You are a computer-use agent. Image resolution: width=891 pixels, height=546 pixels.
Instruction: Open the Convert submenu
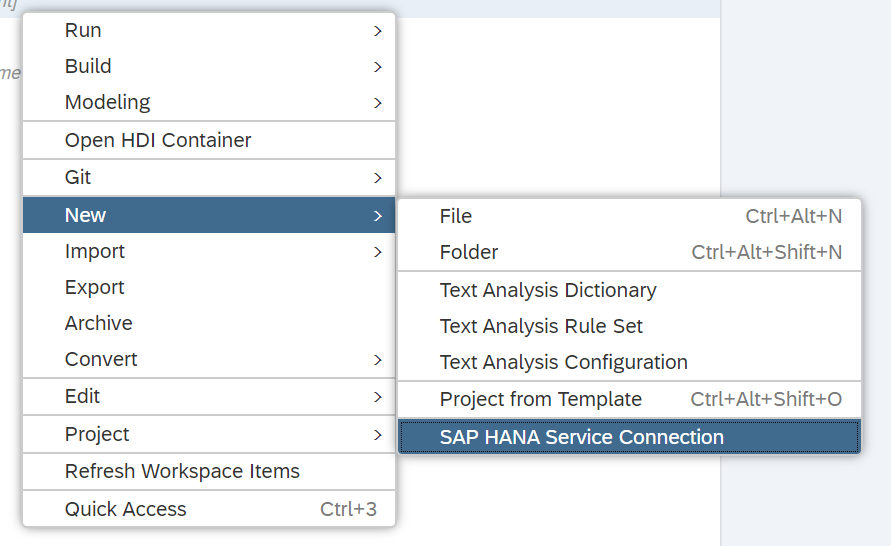click(x=209, y=360)
